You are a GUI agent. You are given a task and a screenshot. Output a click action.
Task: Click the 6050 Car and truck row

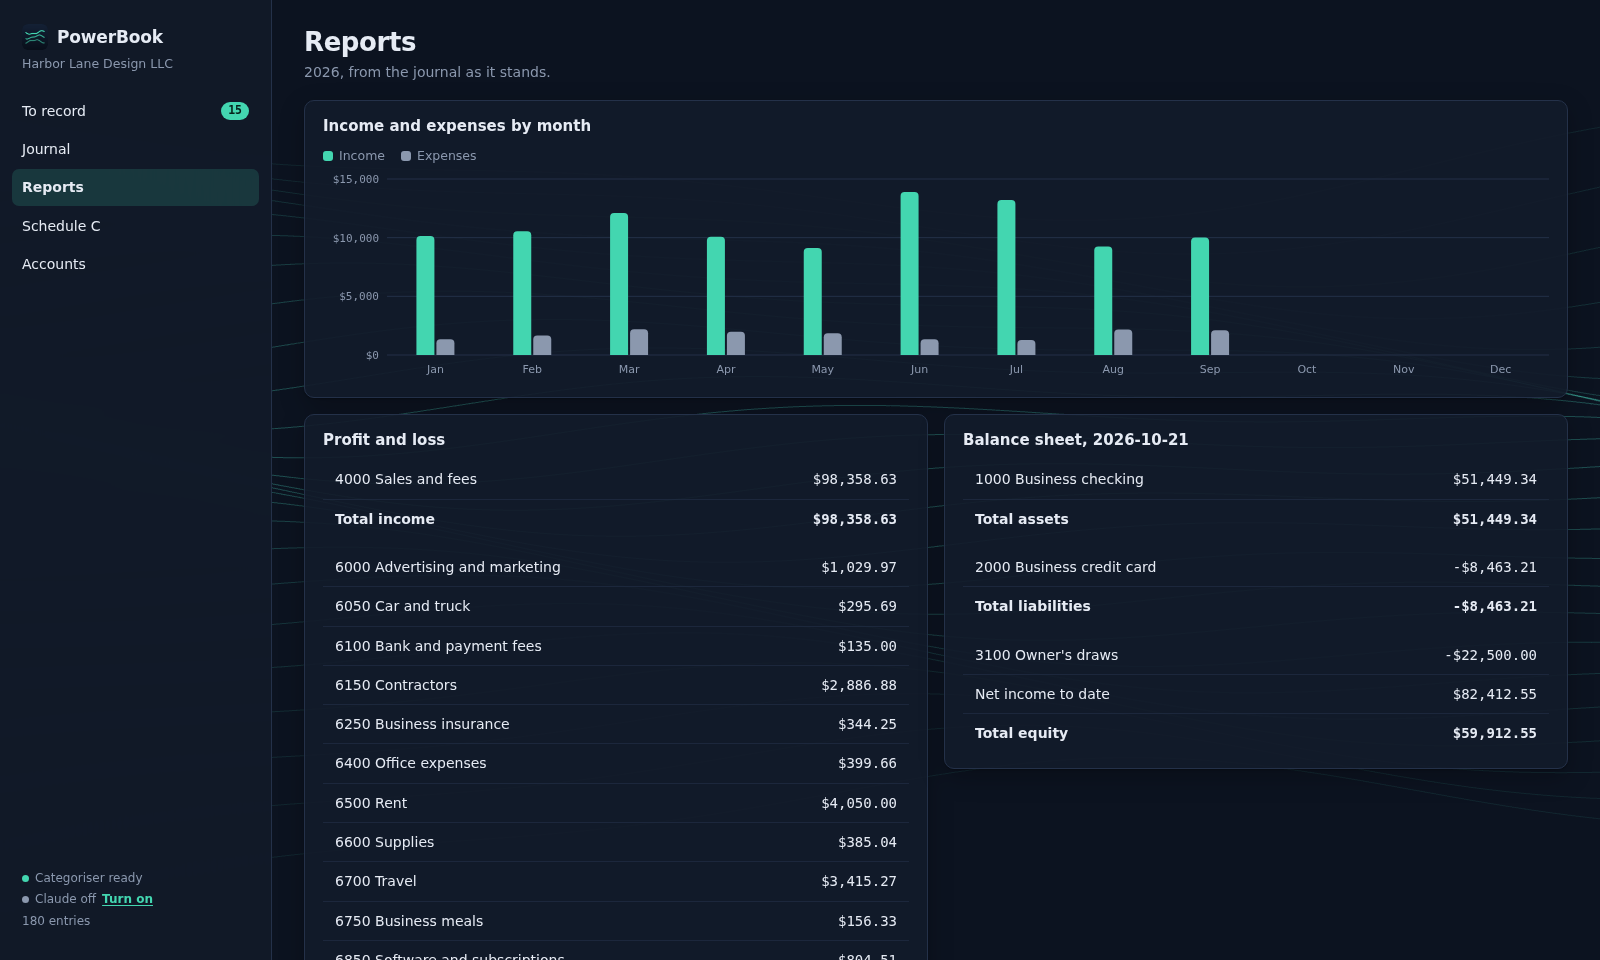tap(616, 607)
